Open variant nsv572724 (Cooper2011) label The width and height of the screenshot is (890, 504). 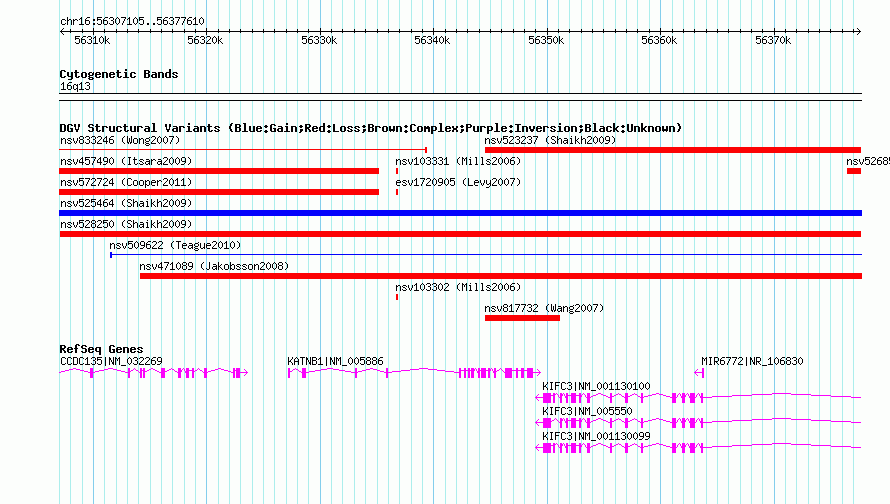point(126,182)
